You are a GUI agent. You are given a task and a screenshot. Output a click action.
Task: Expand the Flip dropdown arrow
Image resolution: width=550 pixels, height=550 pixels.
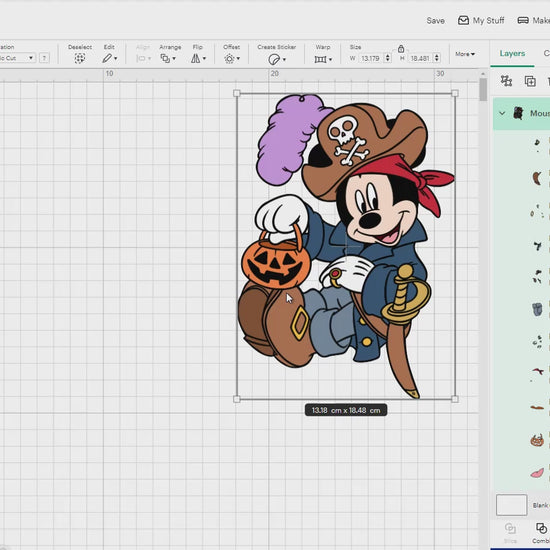click(204, 59)
